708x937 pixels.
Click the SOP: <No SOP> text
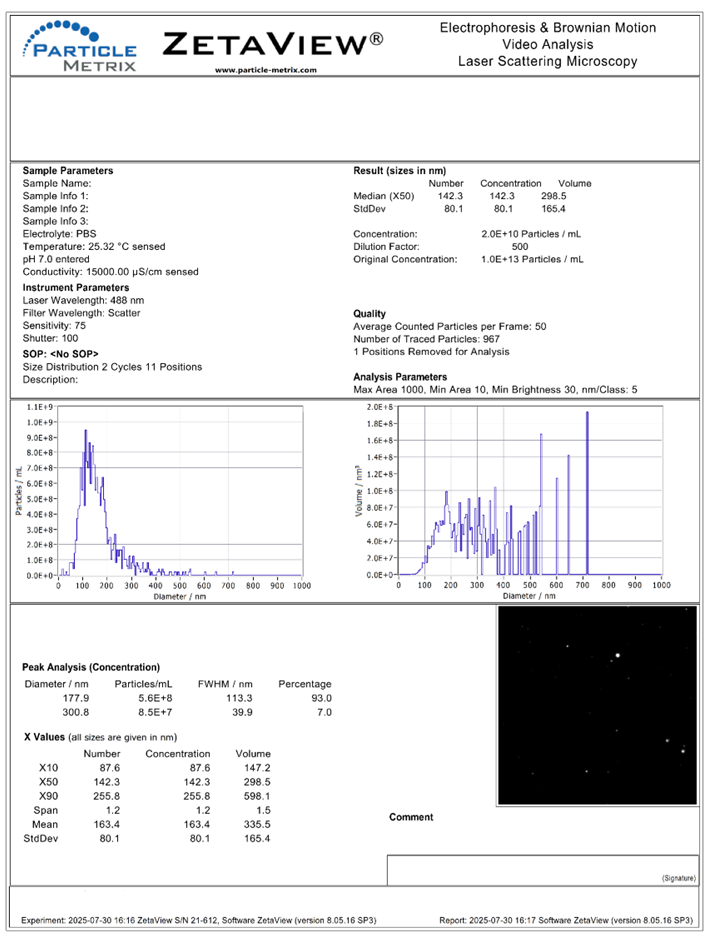(x=60, y=354)
